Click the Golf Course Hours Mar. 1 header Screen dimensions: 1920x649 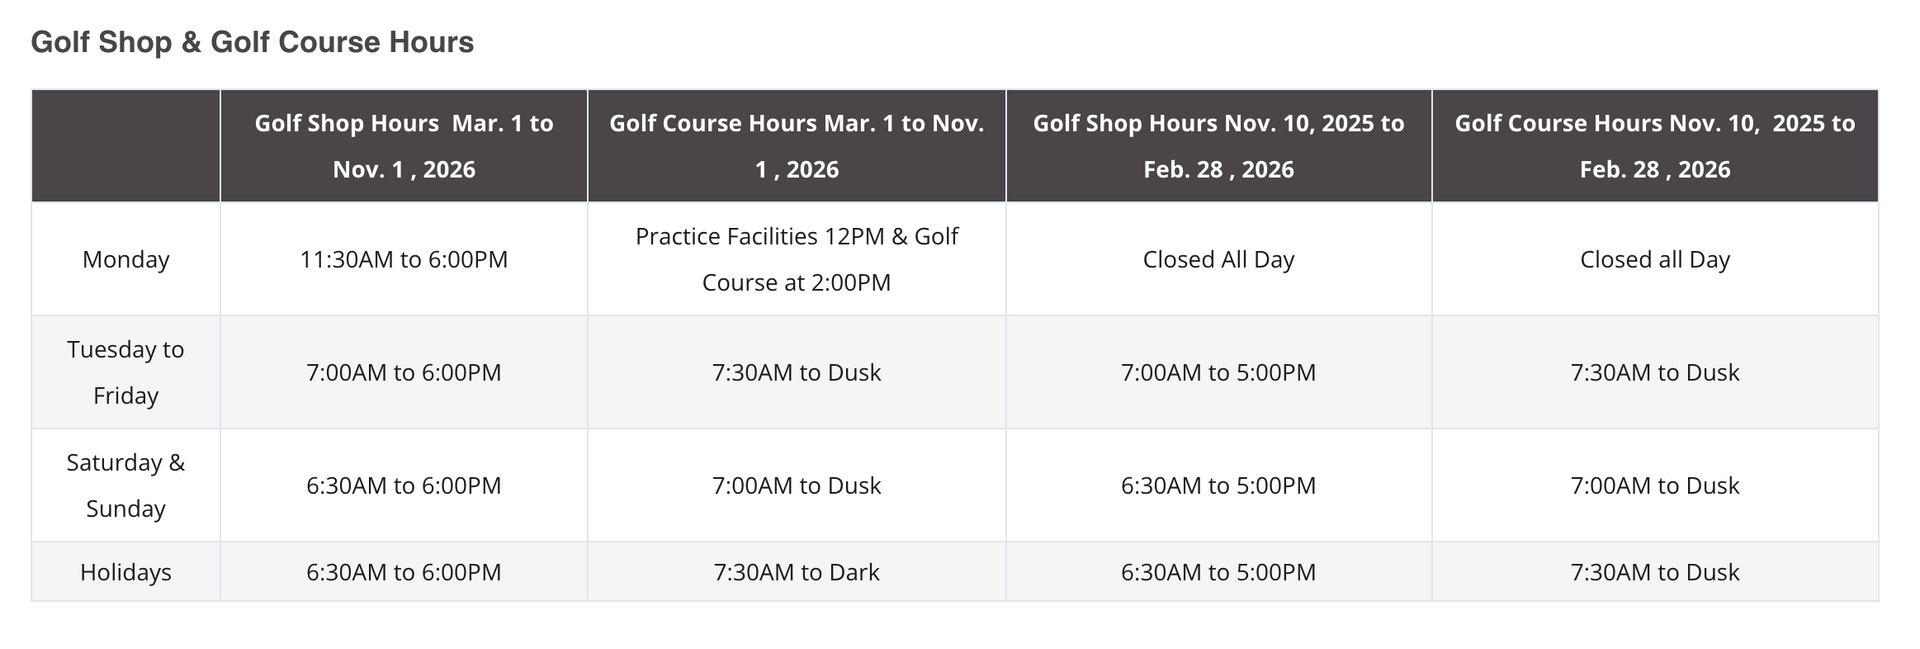[796, 146]
